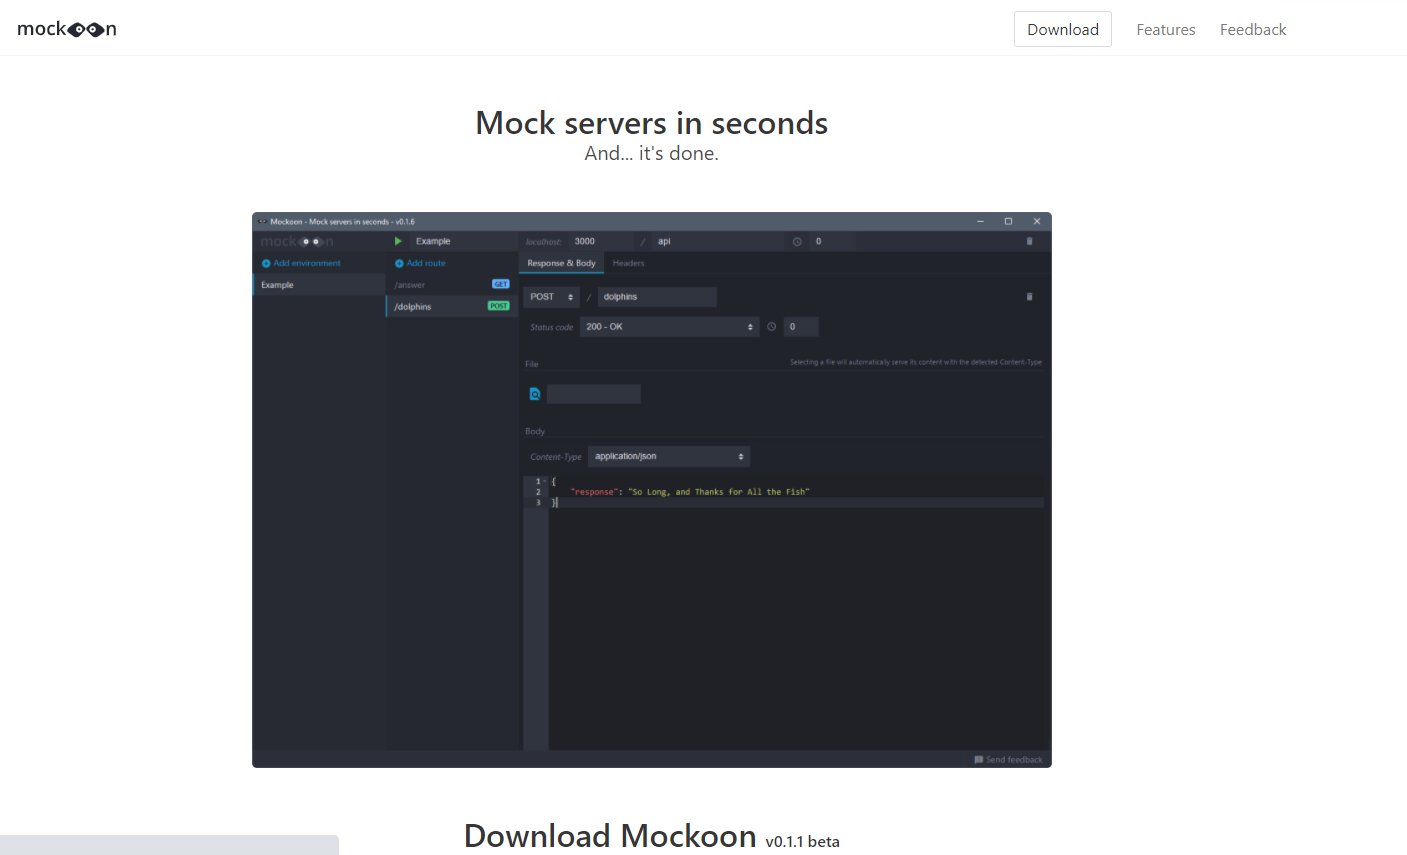Screen dimensions: 1407x855
Task: Click the And... it's done. subtitle
Action: click(x=652, y=153)
